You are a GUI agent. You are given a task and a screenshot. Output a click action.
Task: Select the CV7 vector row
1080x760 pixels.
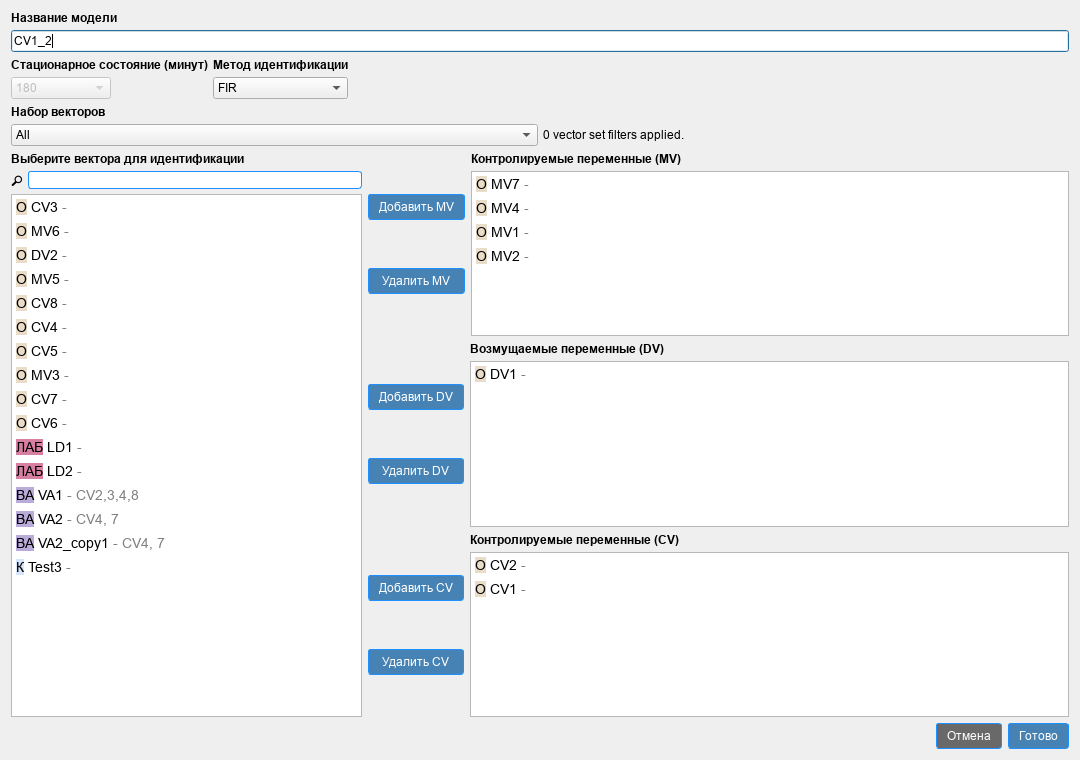[x=187, y=399]
